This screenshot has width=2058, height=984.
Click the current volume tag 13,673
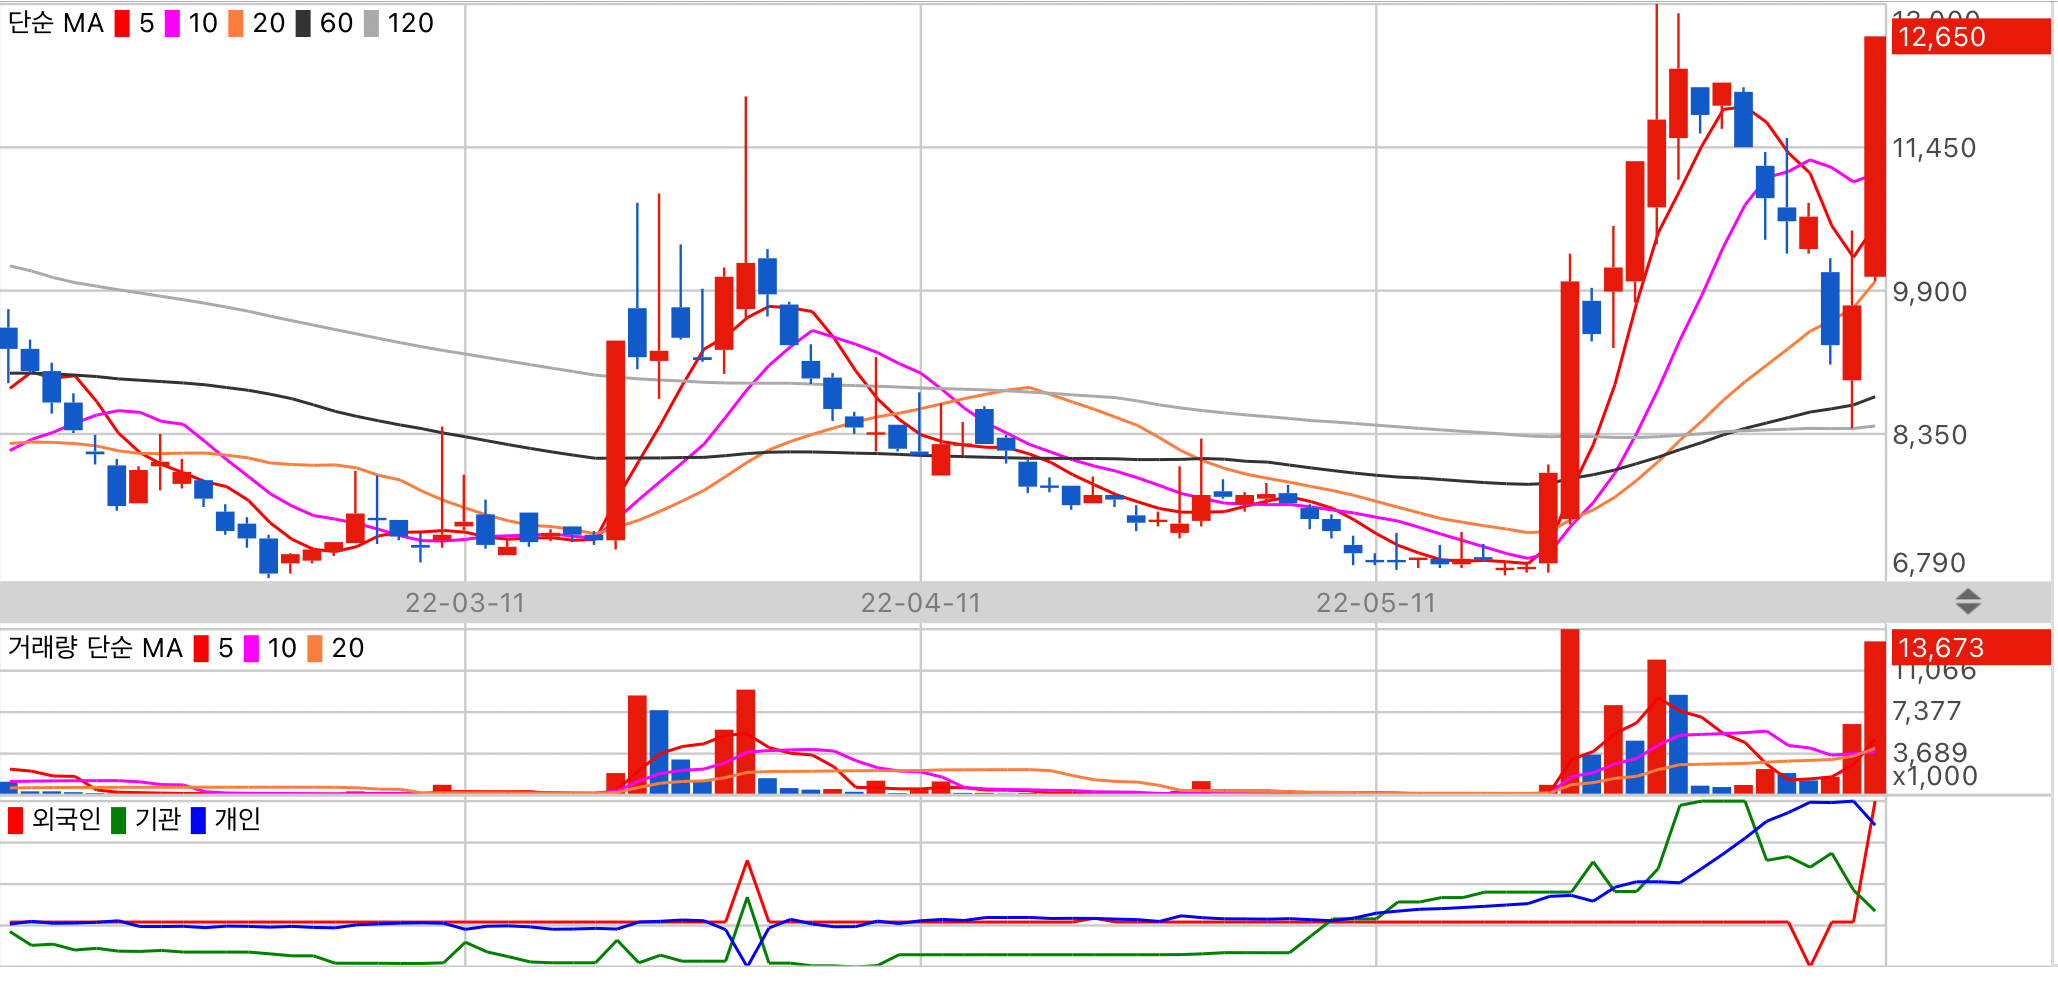click(1970, 648)
